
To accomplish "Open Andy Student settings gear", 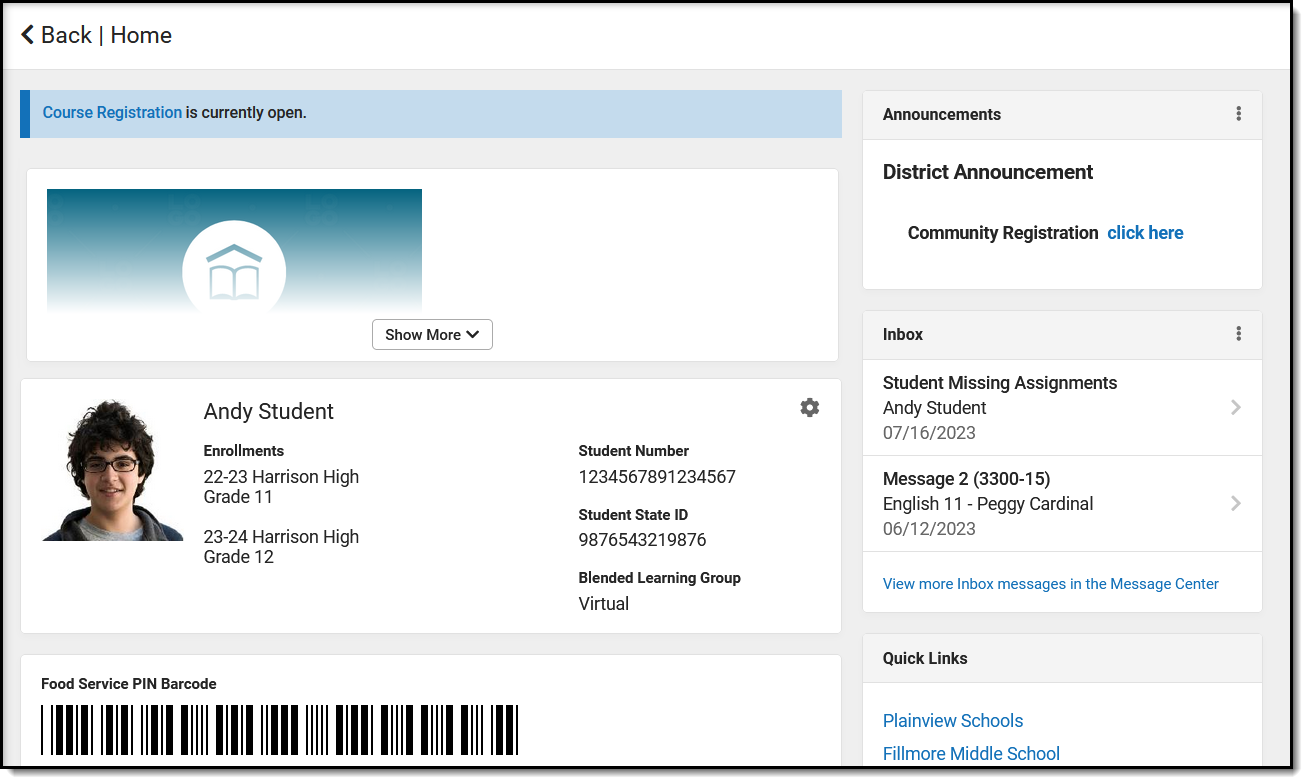I will [x=810, y=407].
